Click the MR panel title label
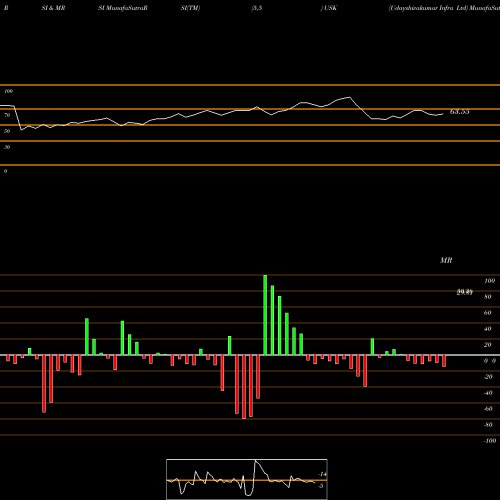 tap(446, 260)
